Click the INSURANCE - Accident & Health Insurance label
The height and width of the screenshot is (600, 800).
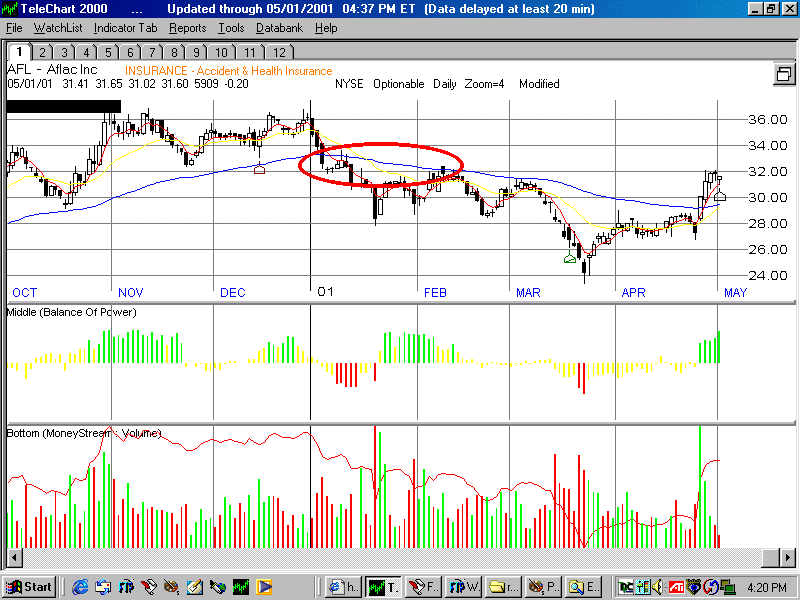pos(229,71)
